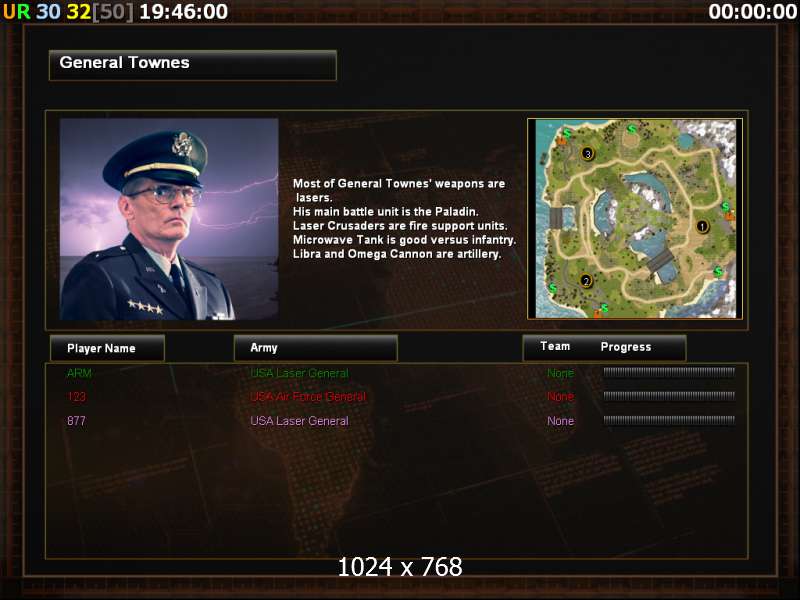Click the Team column header label
This screenshot has width=800, height=600.
tap(555, 346)
